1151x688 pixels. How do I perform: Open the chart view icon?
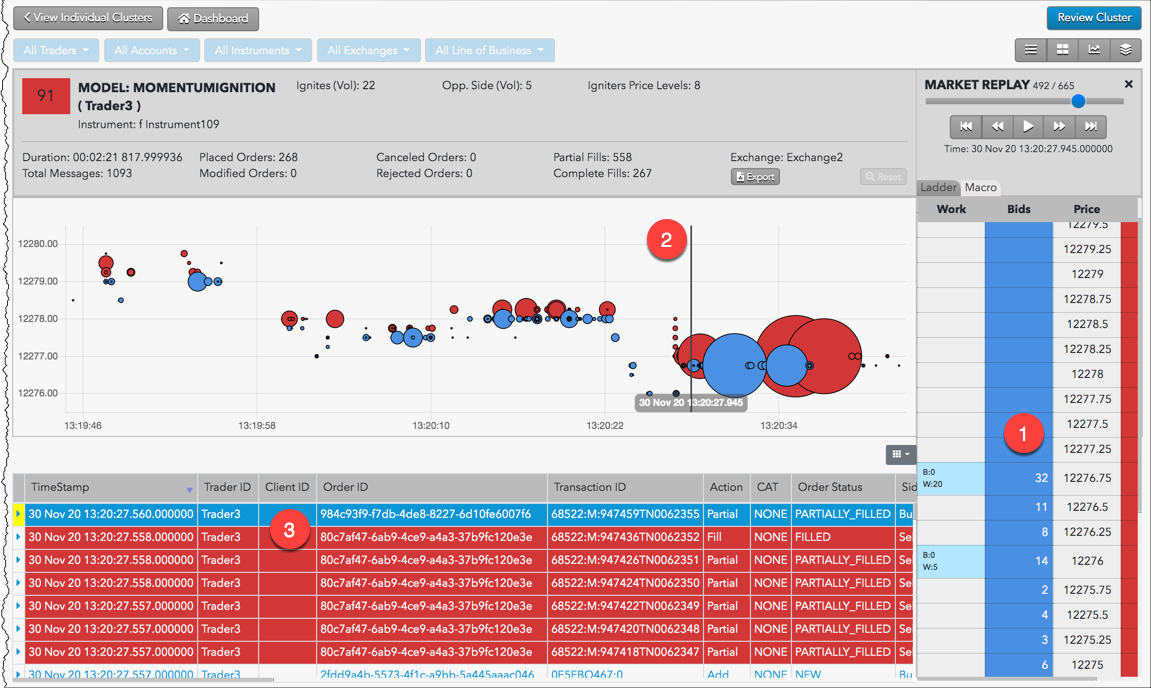click(1094, 50)
